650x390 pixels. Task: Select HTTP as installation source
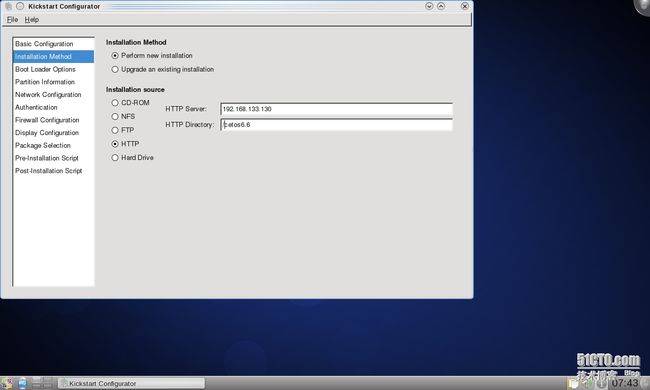(125, 144)
